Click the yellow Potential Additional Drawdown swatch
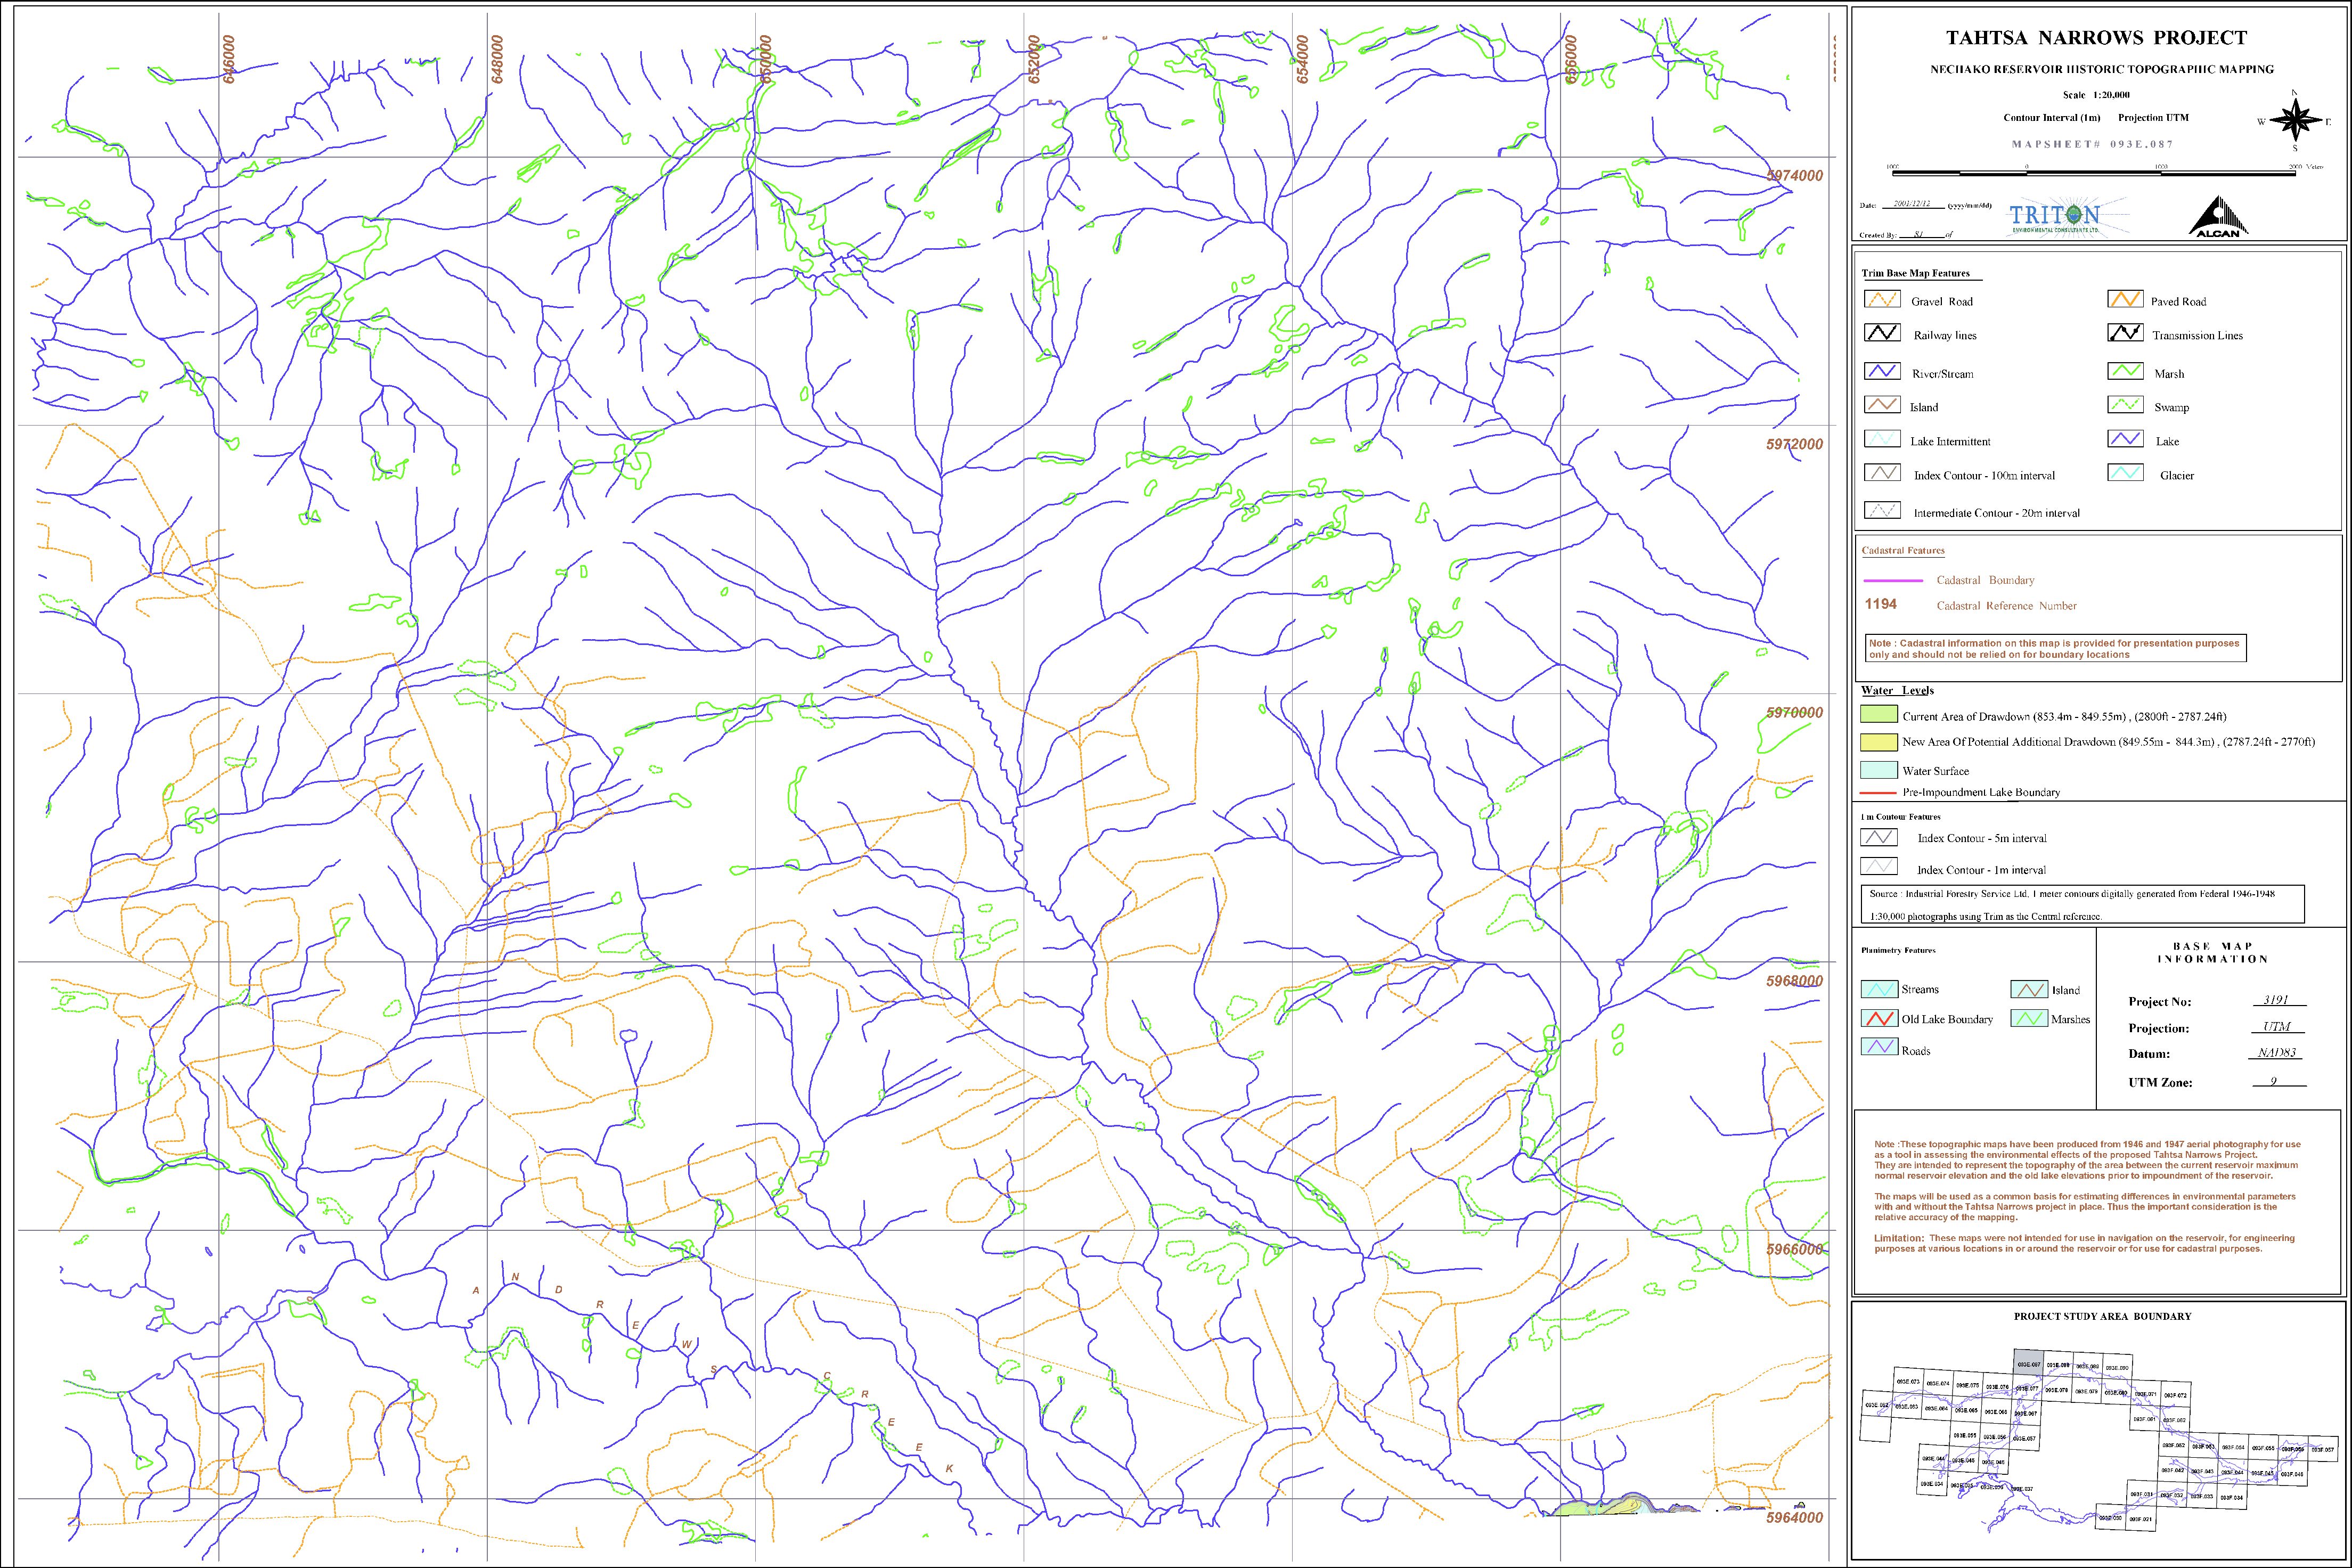The width and height of the screenshot is (2352, 1568). [x=1878, y=742]
